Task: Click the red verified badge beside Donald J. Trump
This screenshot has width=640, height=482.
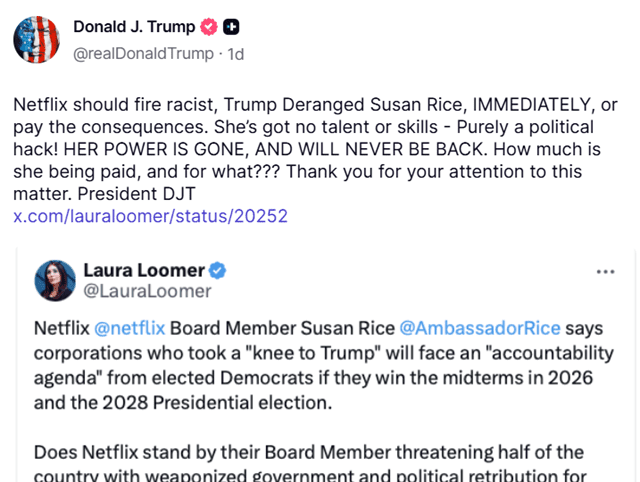Action: [210, 28]
